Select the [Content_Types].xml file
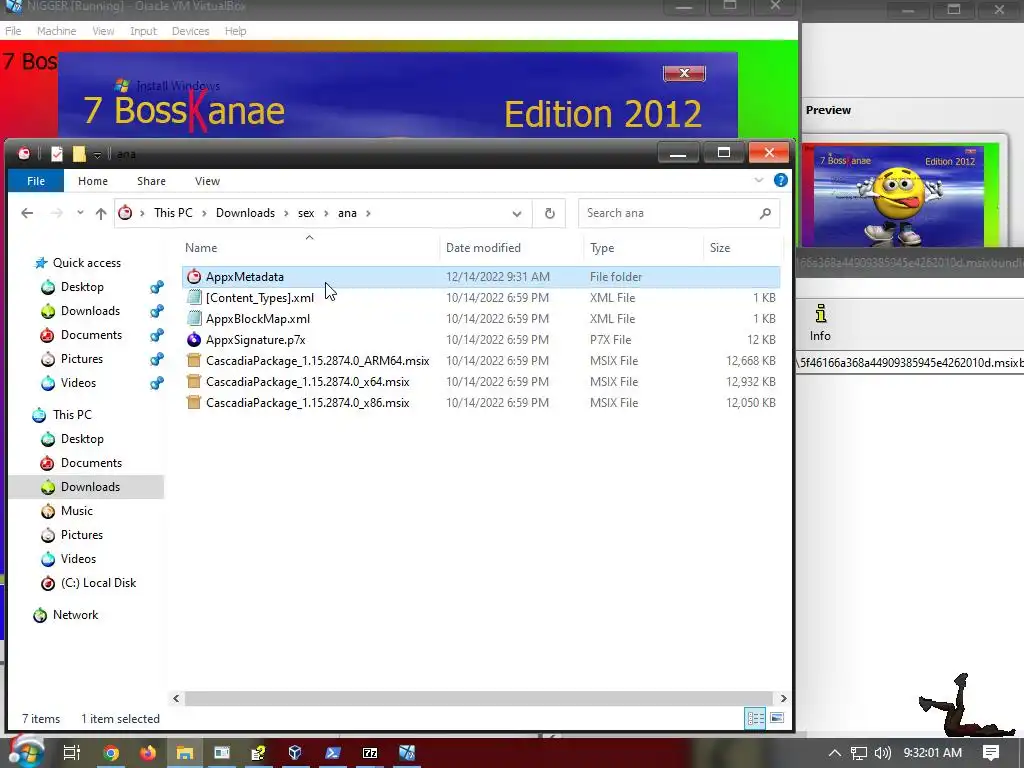 481,298
